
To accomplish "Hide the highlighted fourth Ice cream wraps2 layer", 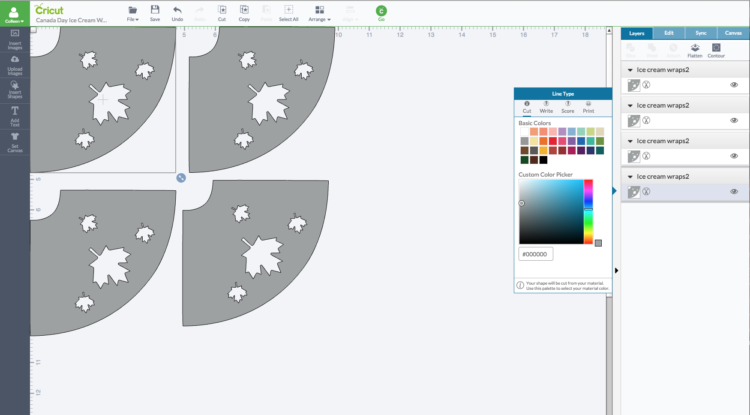I will coord(734,191).
